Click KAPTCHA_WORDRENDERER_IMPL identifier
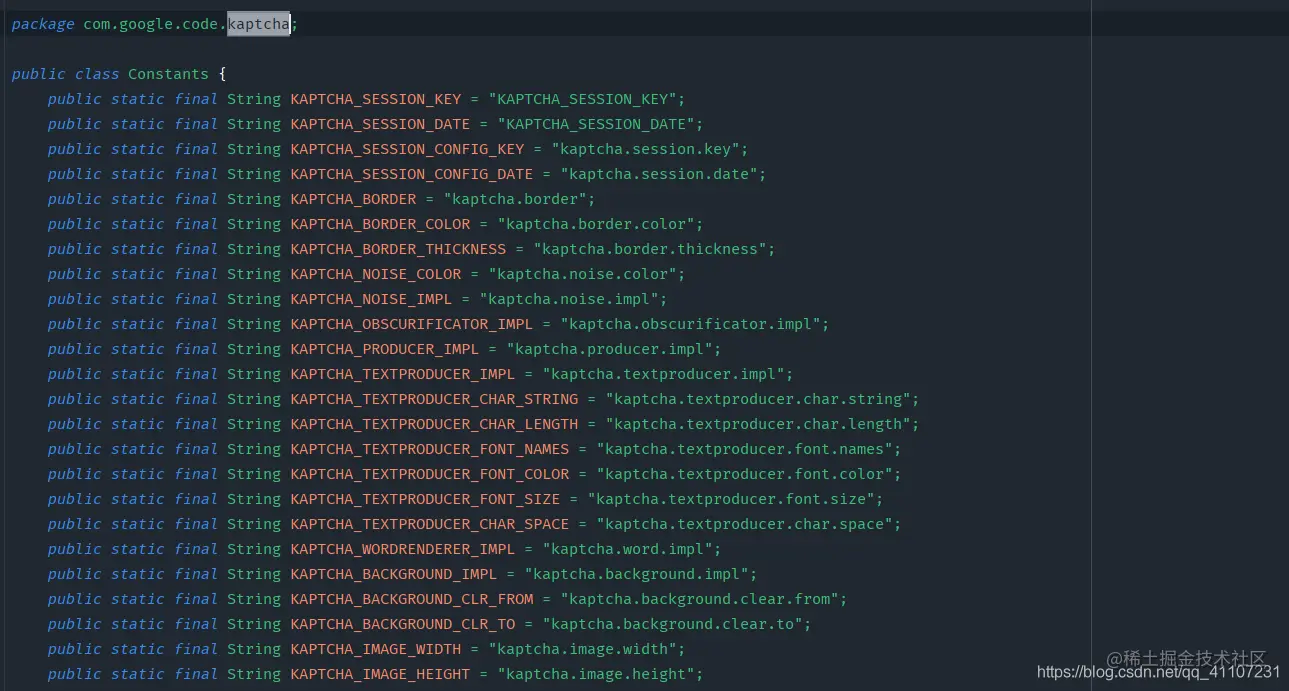 403,549
